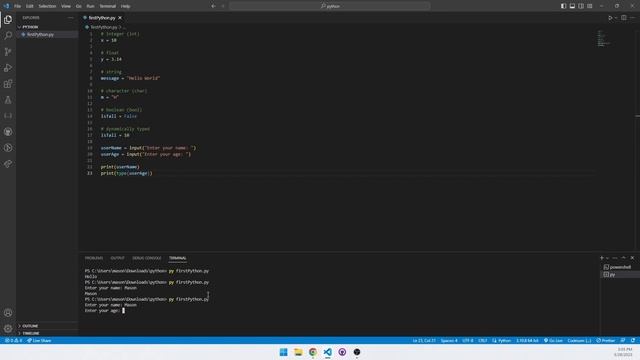Viewport: 640px width, 360px height.
Task: Open the Search view in activity bar
Action: 8,36
